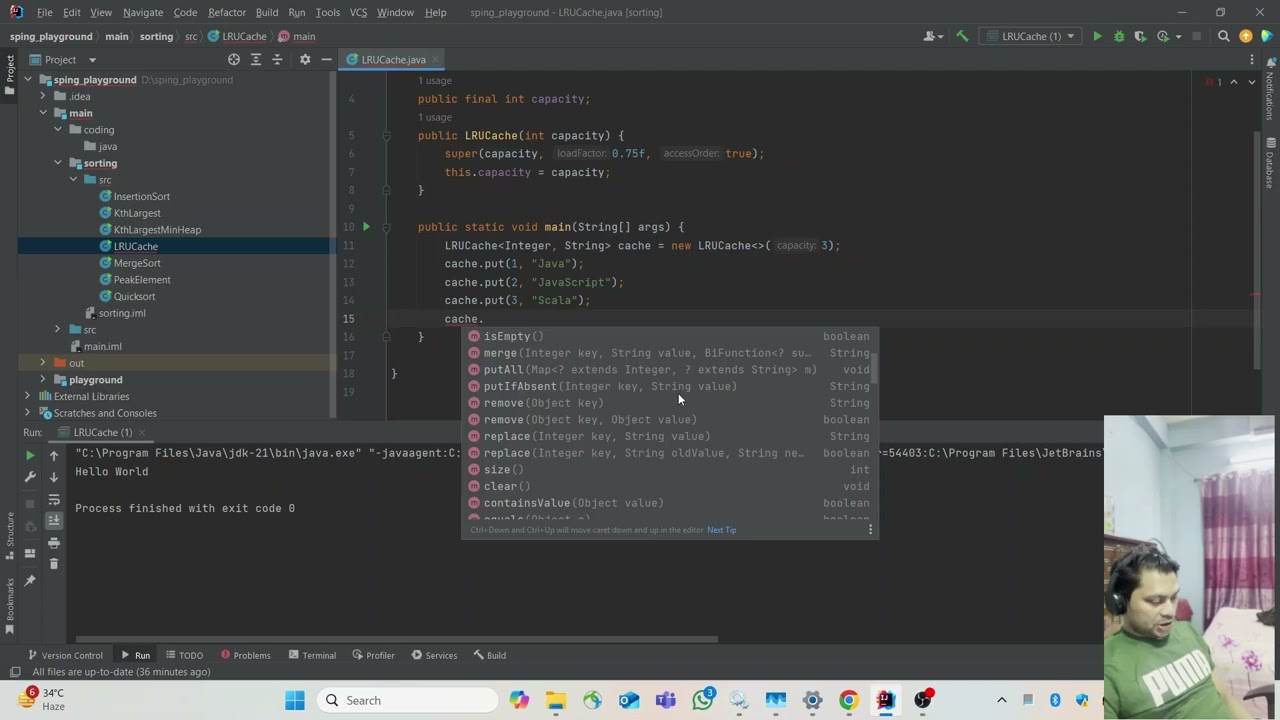Viewport: 1280px width, 720px height.
Task: Collapse the sorting module folder
Action: 58,163
